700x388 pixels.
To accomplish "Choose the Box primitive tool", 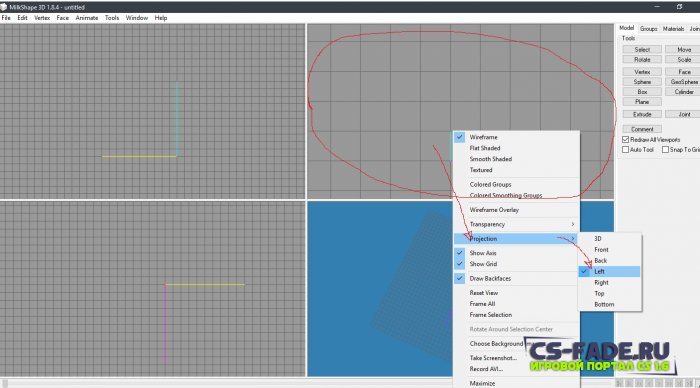I will pyautogui.click(x=642, y=92).
